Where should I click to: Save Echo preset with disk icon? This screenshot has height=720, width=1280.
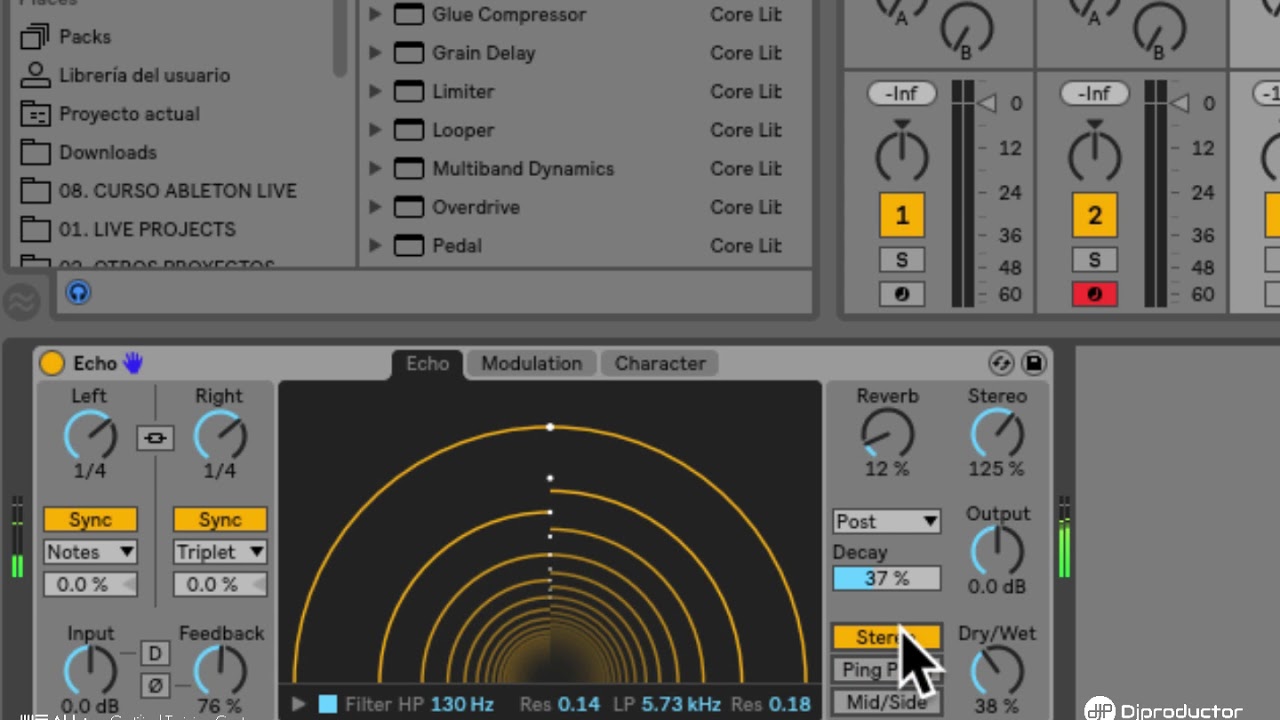click(x=1034, y=363)
